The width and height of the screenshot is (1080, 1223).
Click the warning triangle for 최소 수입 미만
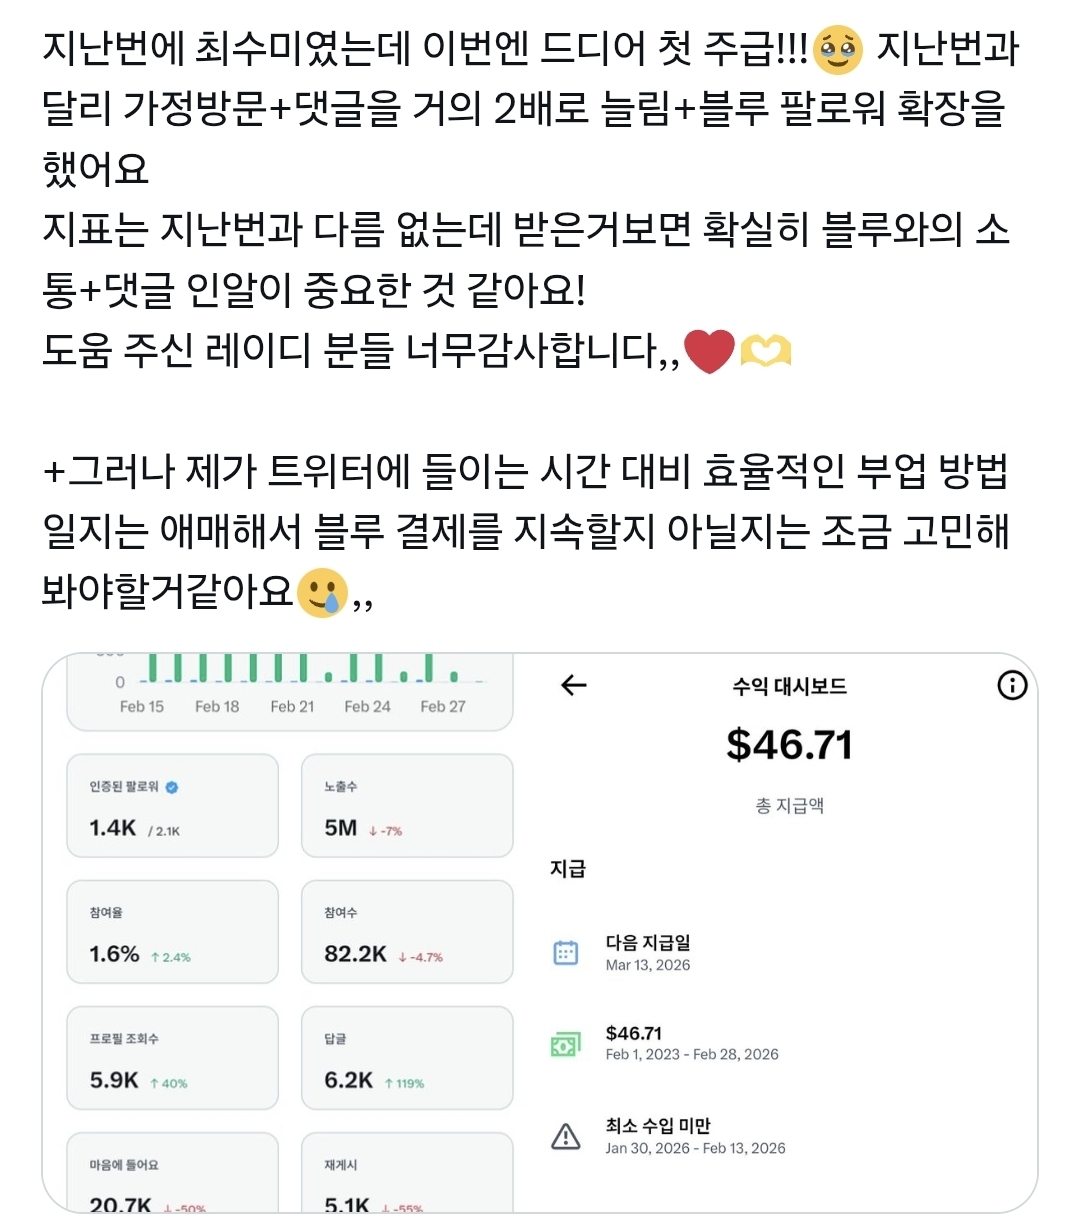pos(566,1136)
